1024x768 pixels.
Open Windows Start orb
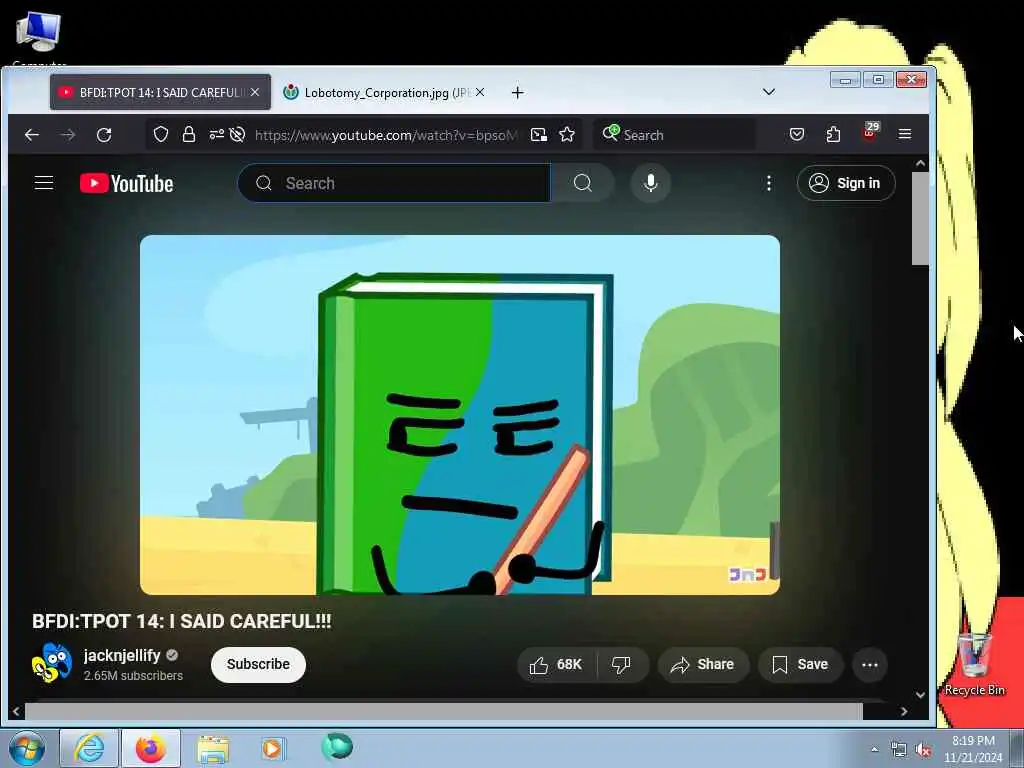click(x=27, y=748)
